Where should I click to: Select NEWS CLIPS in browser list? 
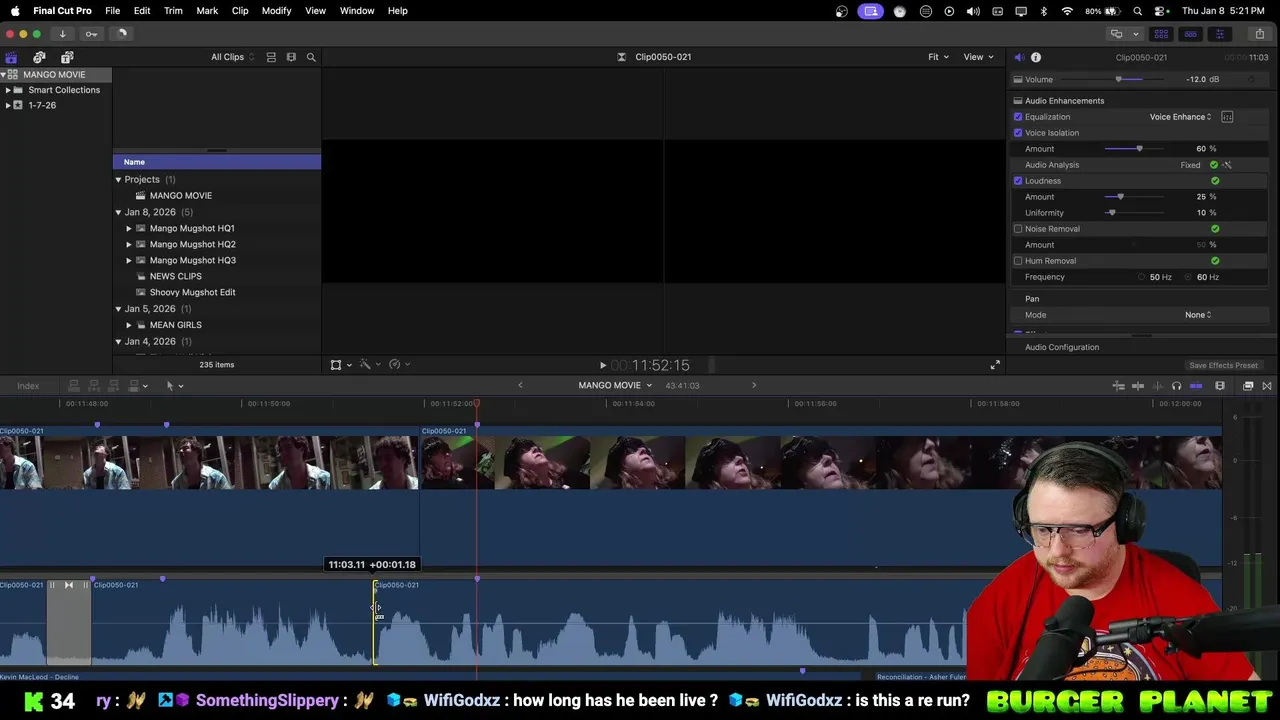pos(175,276)
